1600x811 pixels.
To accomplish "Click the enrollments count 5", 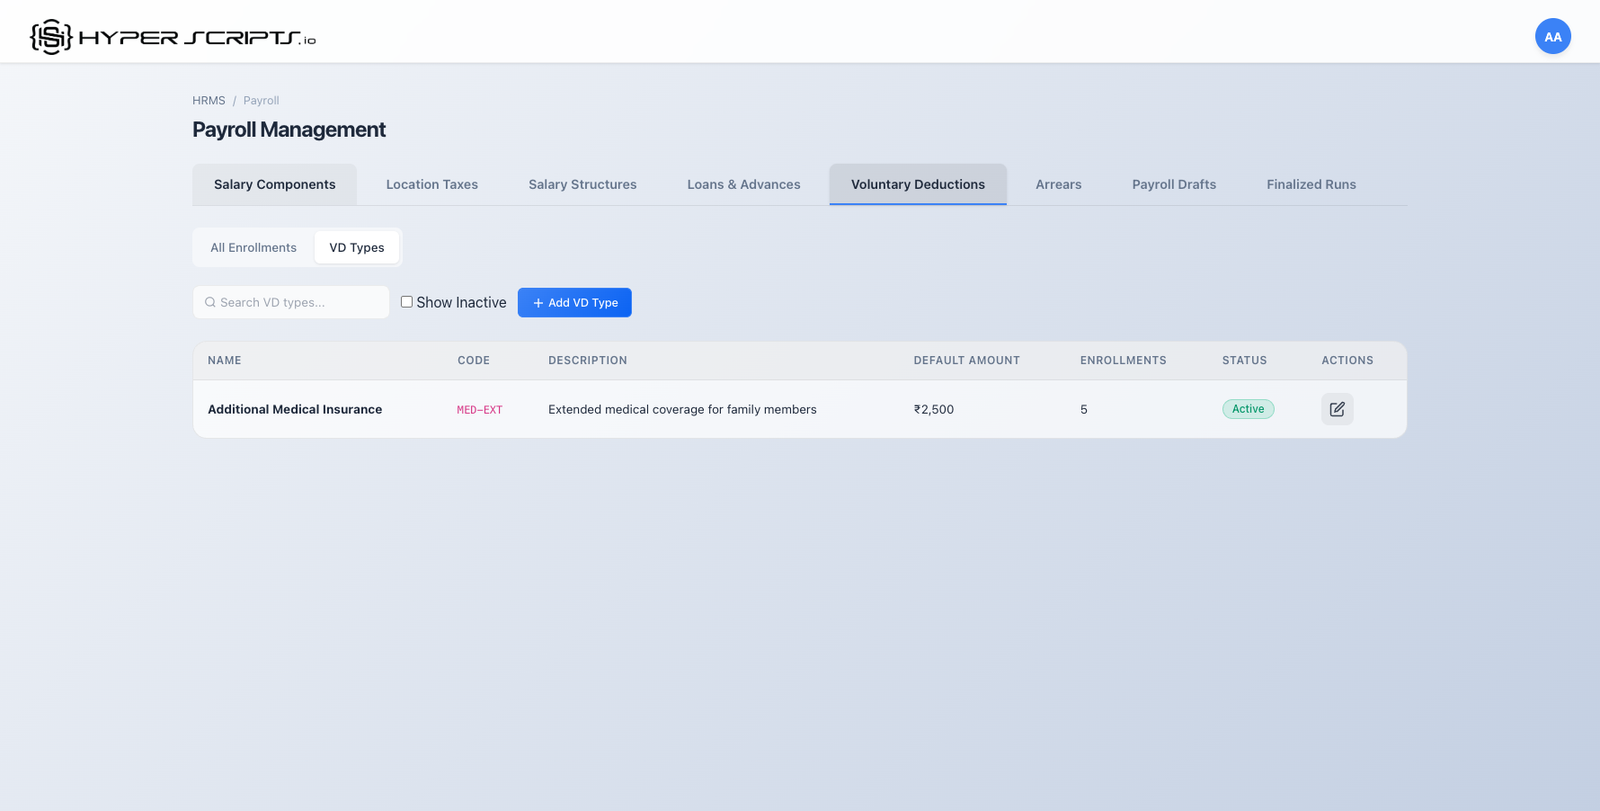I will point(1084,409).
